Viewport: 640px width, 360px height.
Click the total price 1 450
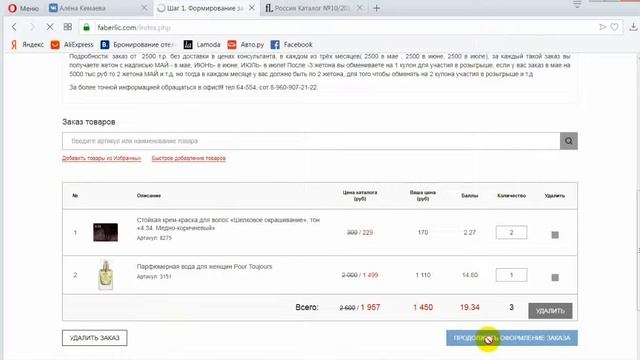[x=422, y=307]
